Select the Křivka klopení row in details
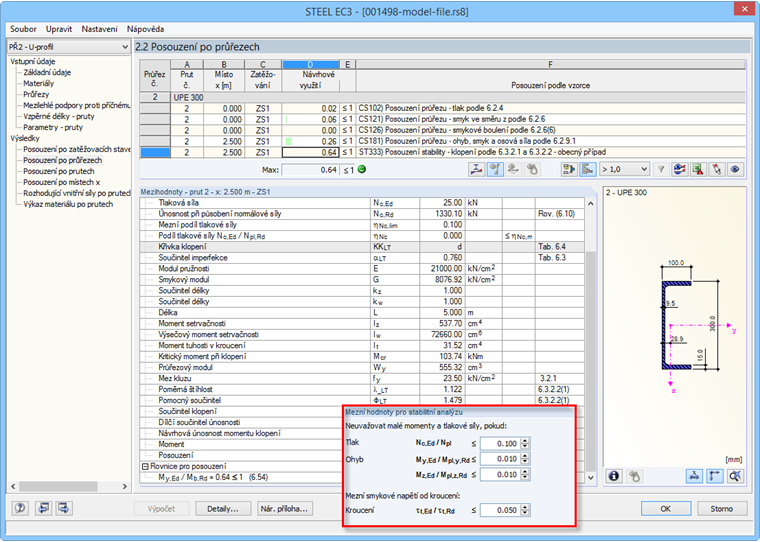760x542 pixels. [x=362, y=247]
